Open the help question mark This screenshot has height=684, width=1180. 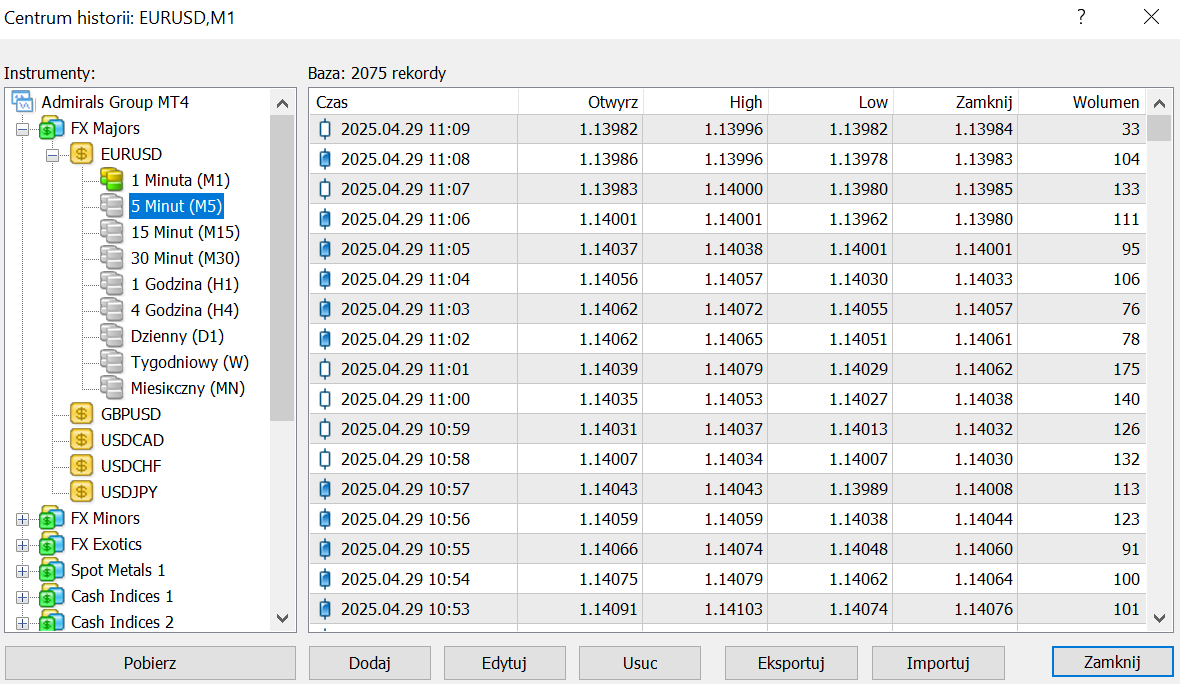[x=1081, y=17]
